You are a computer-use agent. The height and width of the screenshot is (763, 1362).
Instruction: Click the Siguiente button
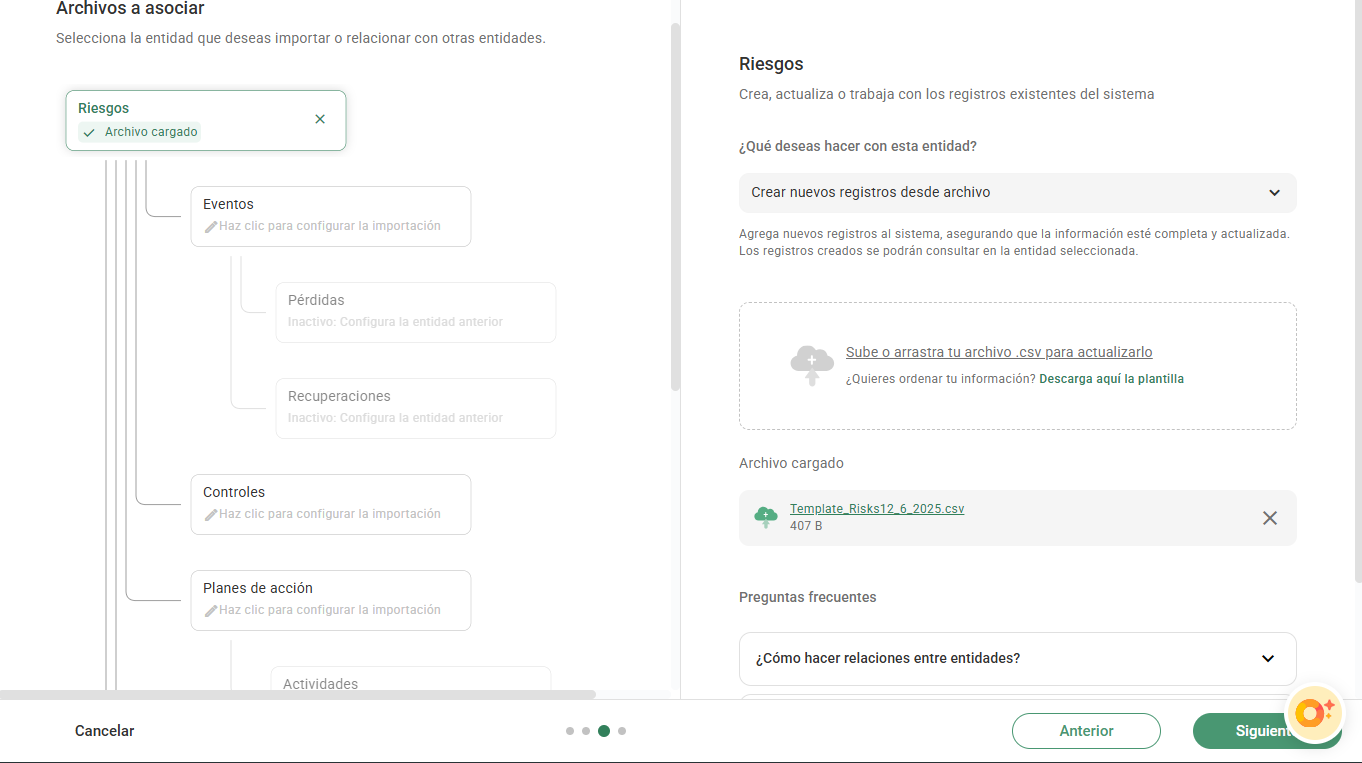coord(1267,731)
